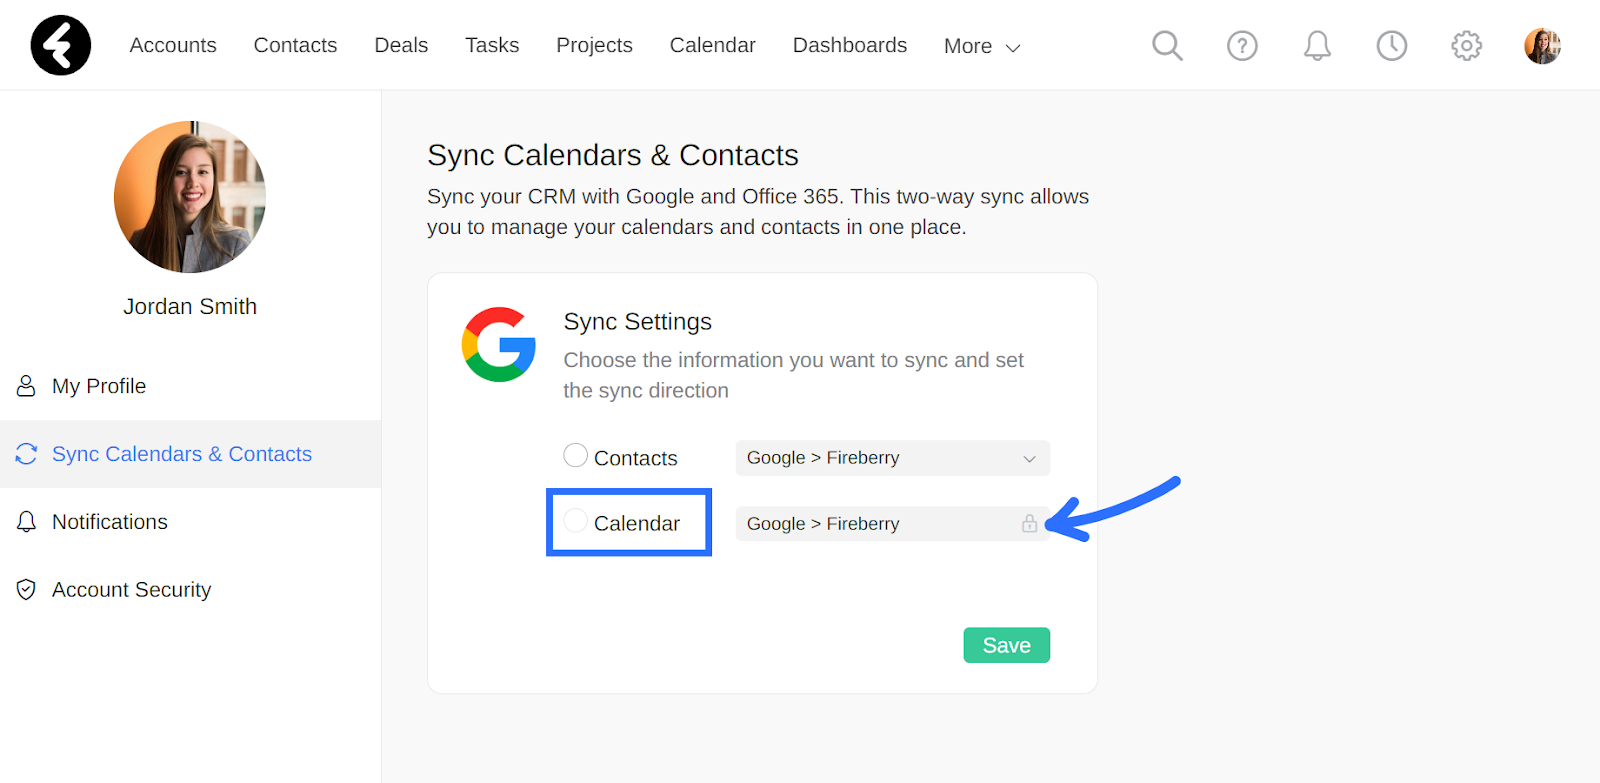This screenshot has width=1600, height=783.
Task: Open the Contacts sync direction dropdown
Action: (x=893, y=458)
